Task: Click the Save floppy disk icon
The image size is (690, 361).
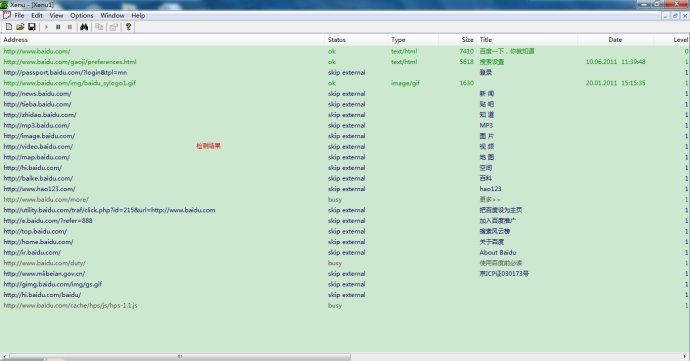Action: coord(32,27)
